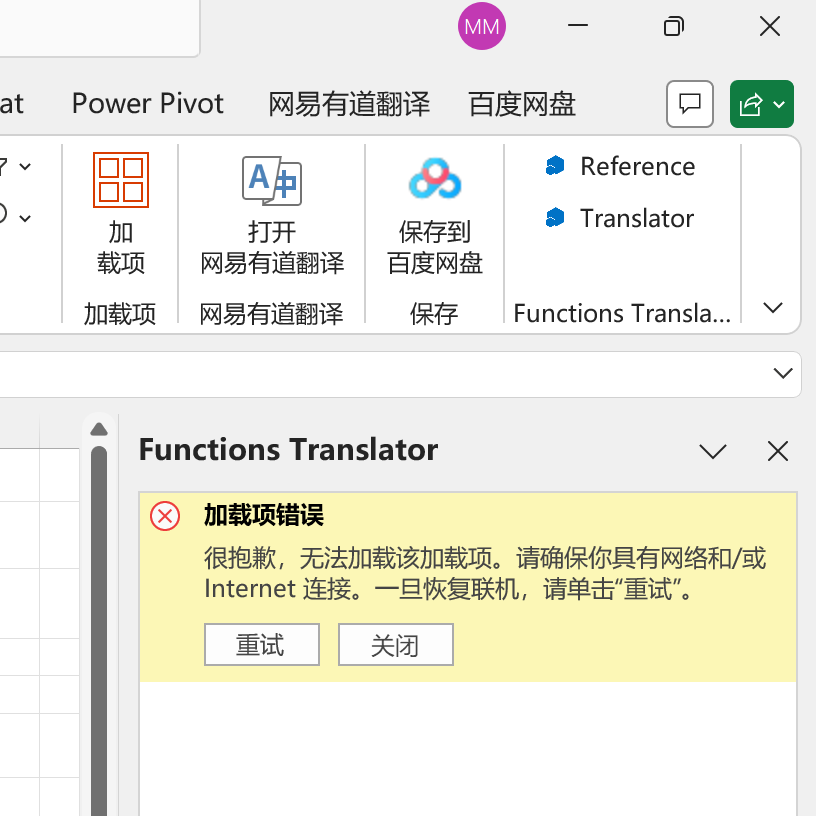Switch to the 网易有道翻译 ribbon tab
This screenshot has width=816, height=816.
click(348, 103)
